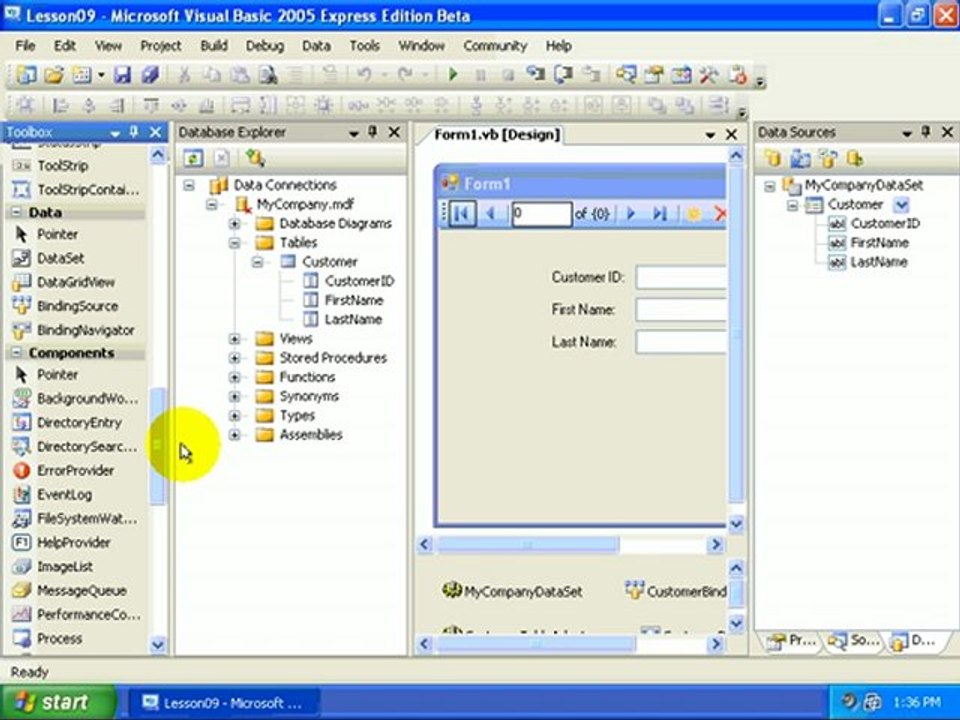The height and width of the screenshot is (720, 960).
Task: Expand the Functions folder
Action: (x=234, y=377)
